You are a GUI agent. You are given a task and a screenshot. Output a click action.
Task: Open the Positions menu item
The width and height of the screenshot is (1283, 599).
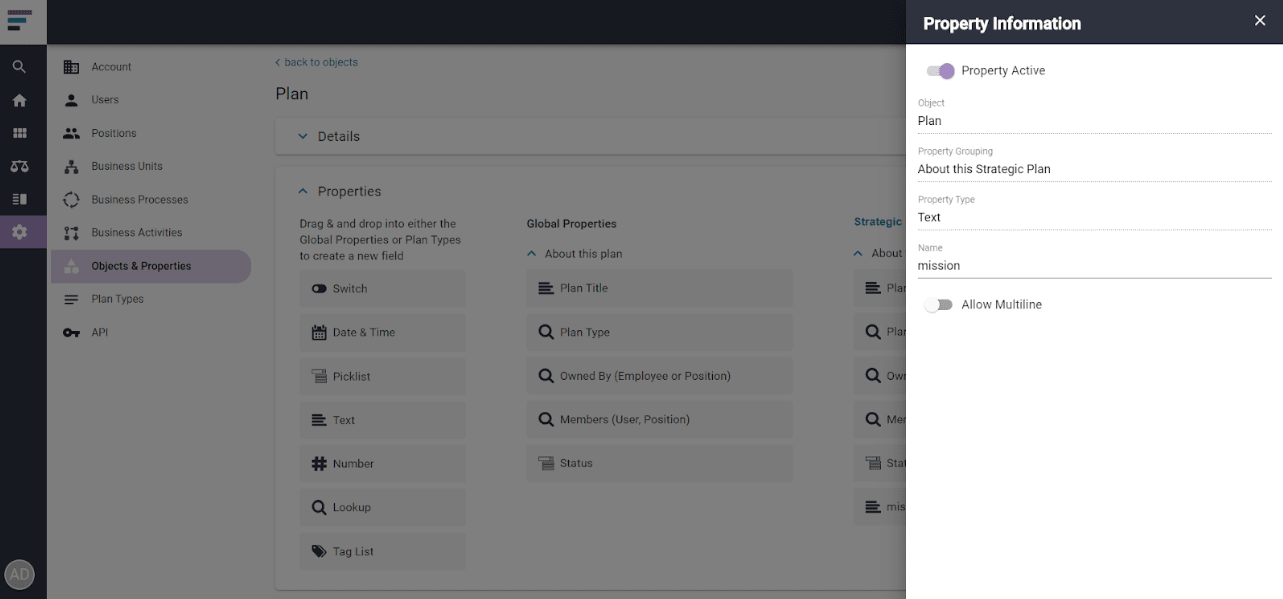[113, 133]
